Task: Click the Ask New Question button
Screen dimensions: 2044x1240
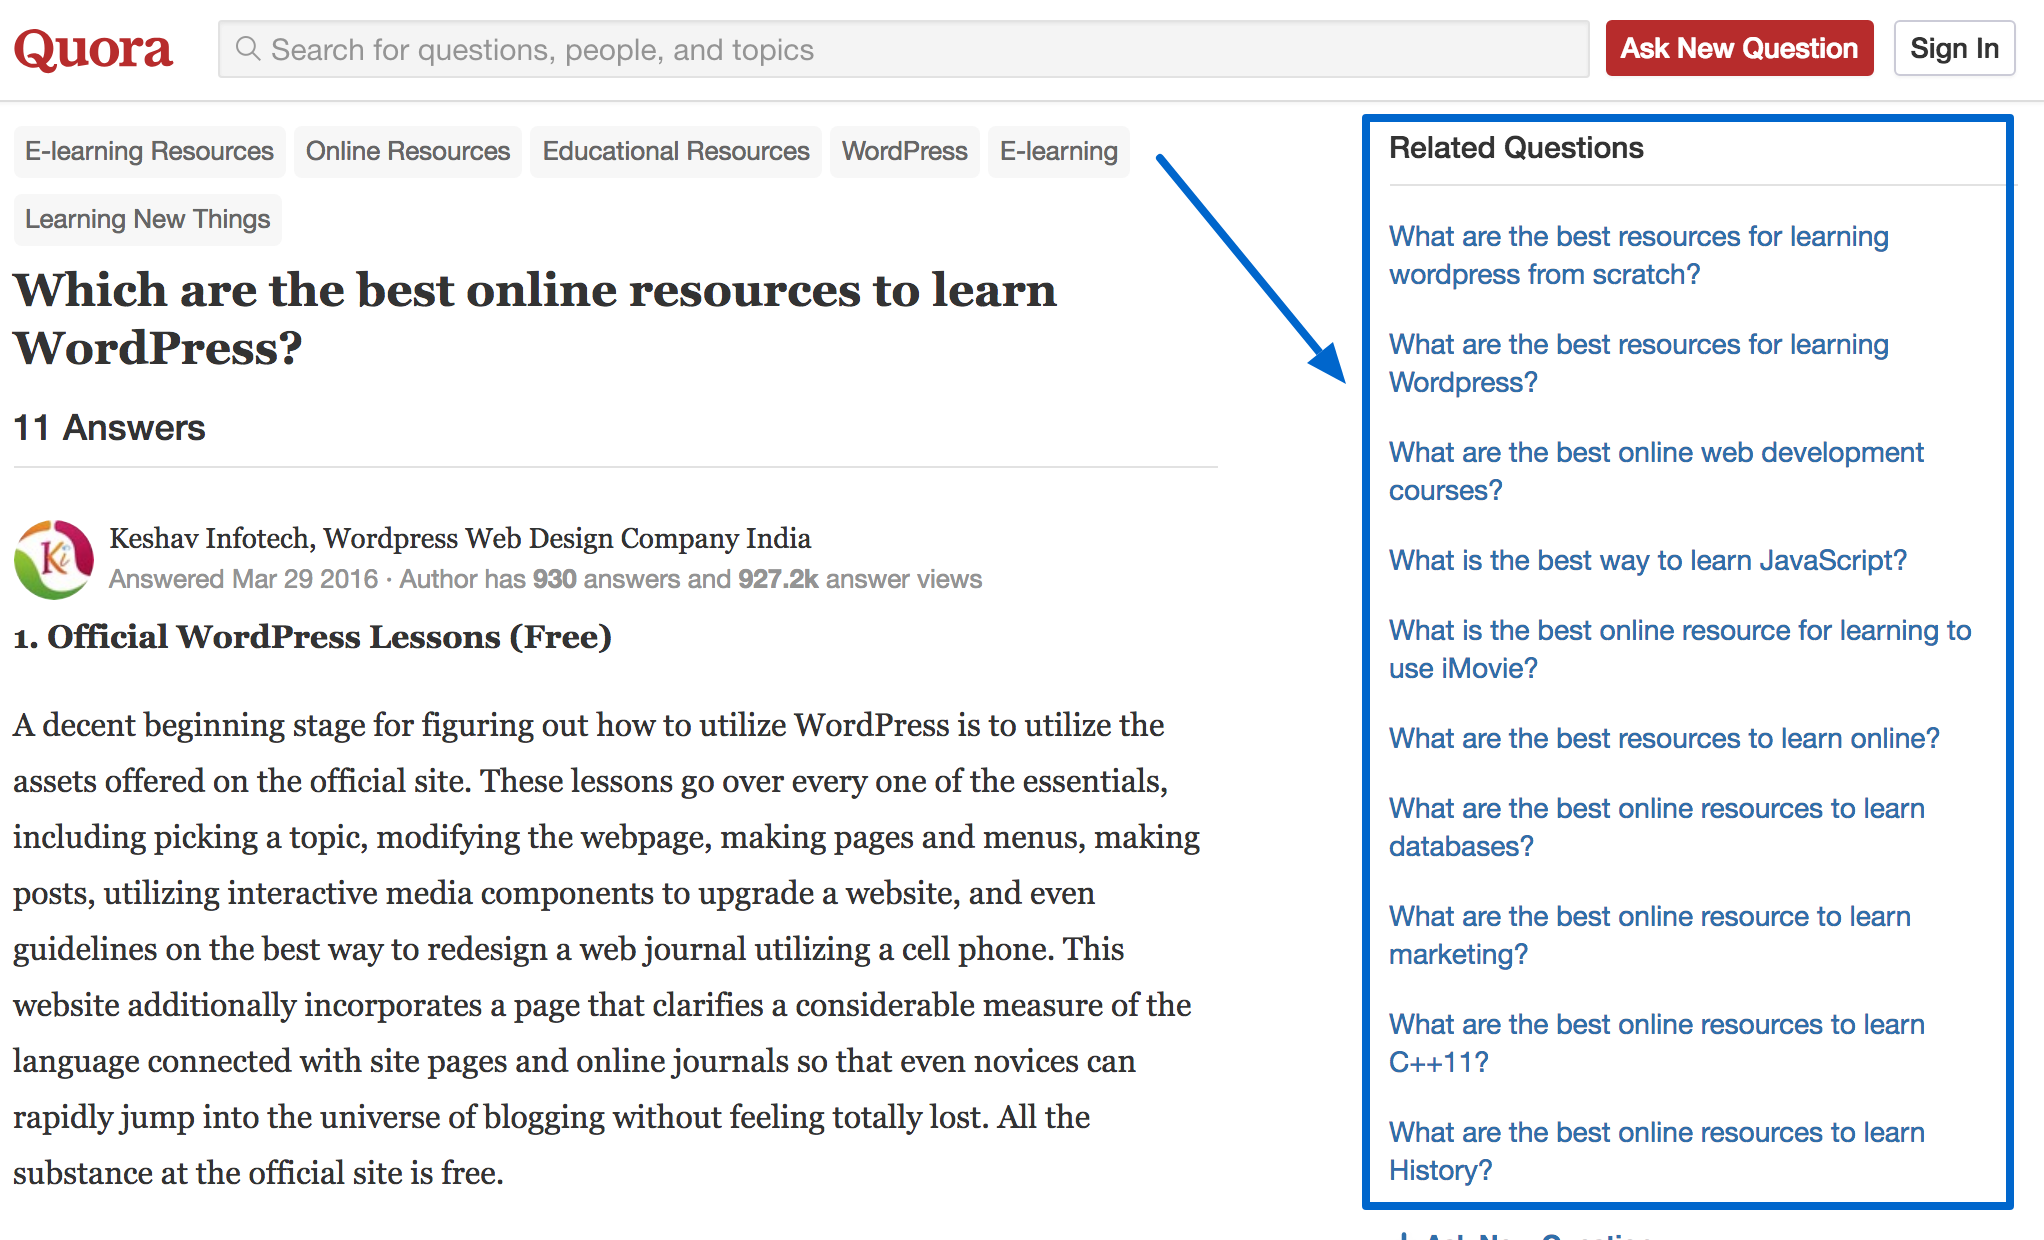Action: pos(1738,47)
